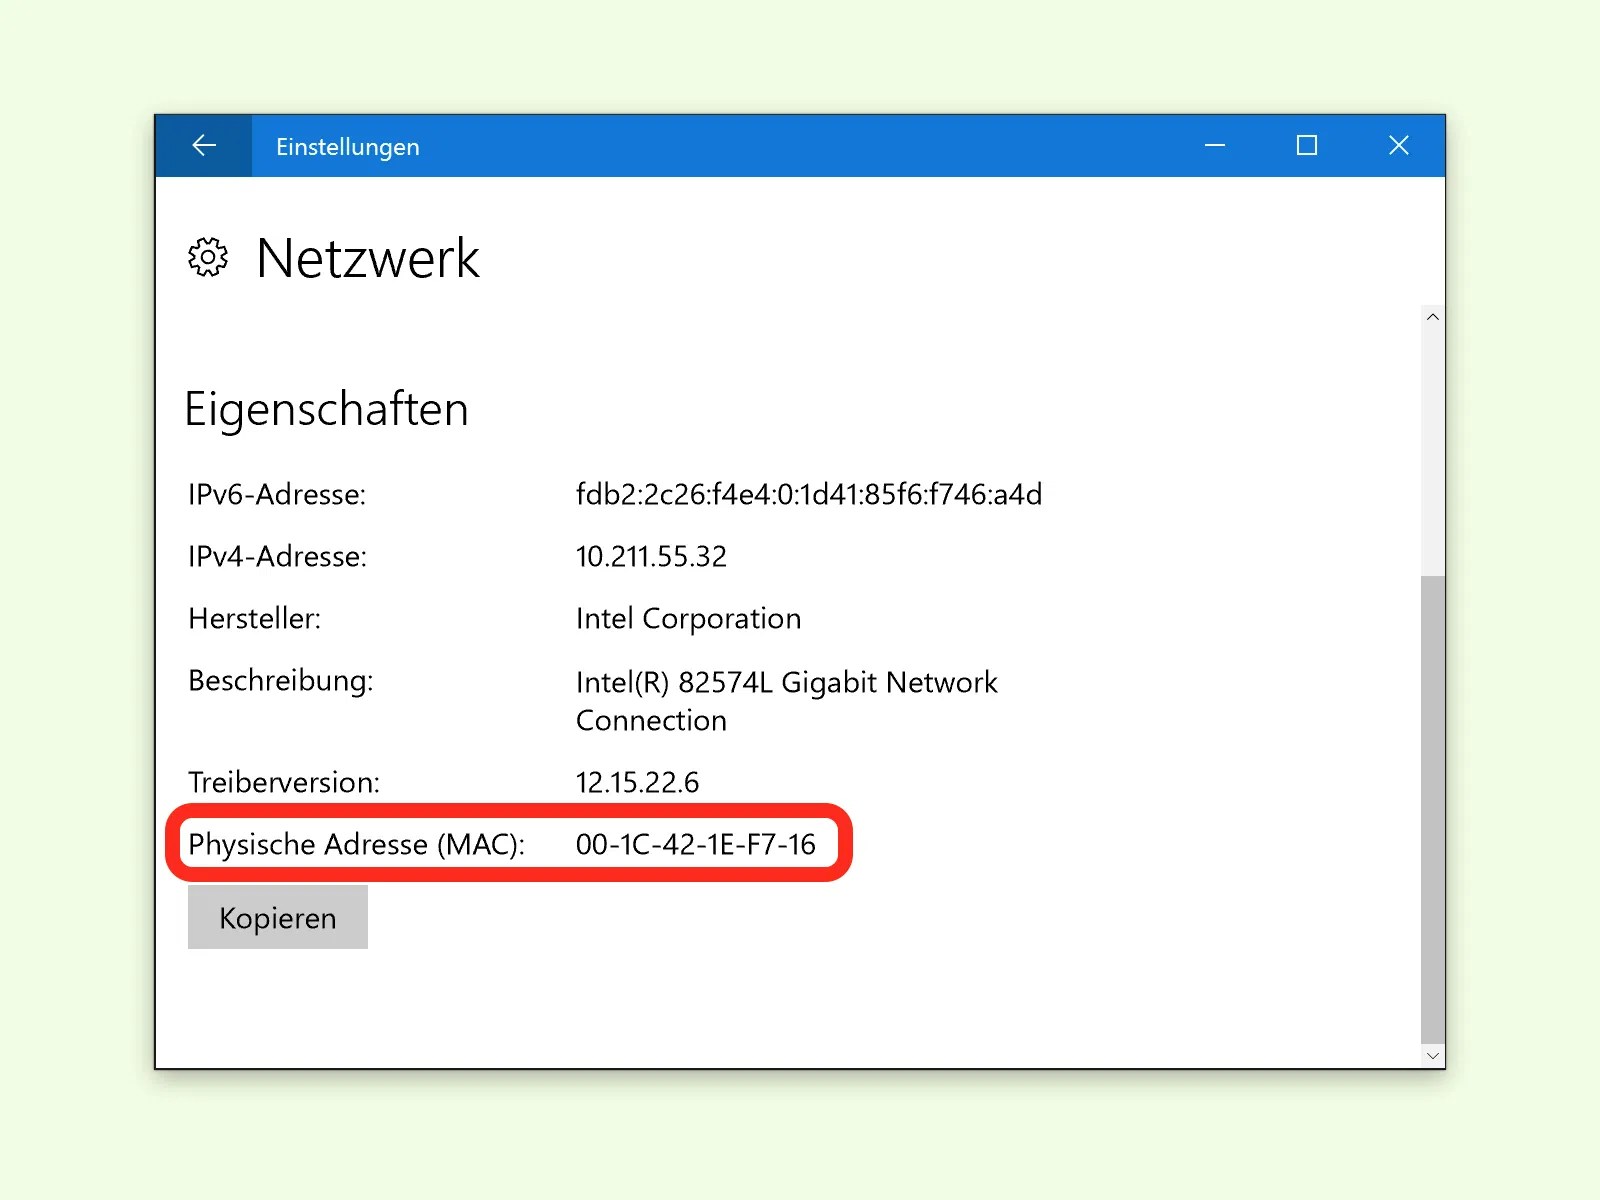Viewport: 1600px width, 1200px height.
Task: Click the Eigenschaften section heading
Action: pos(327,408)
